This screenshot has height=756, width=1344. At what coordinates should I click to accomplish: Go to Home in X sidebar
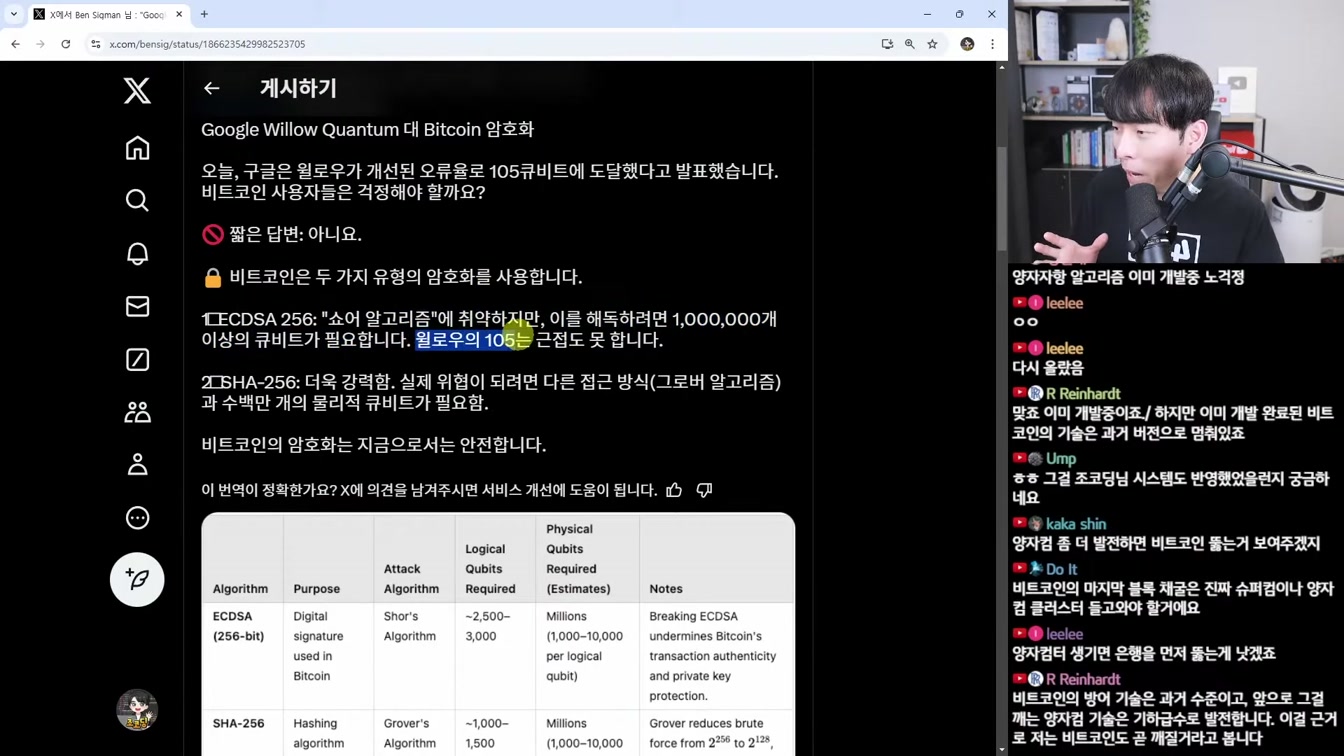[137, 148]
